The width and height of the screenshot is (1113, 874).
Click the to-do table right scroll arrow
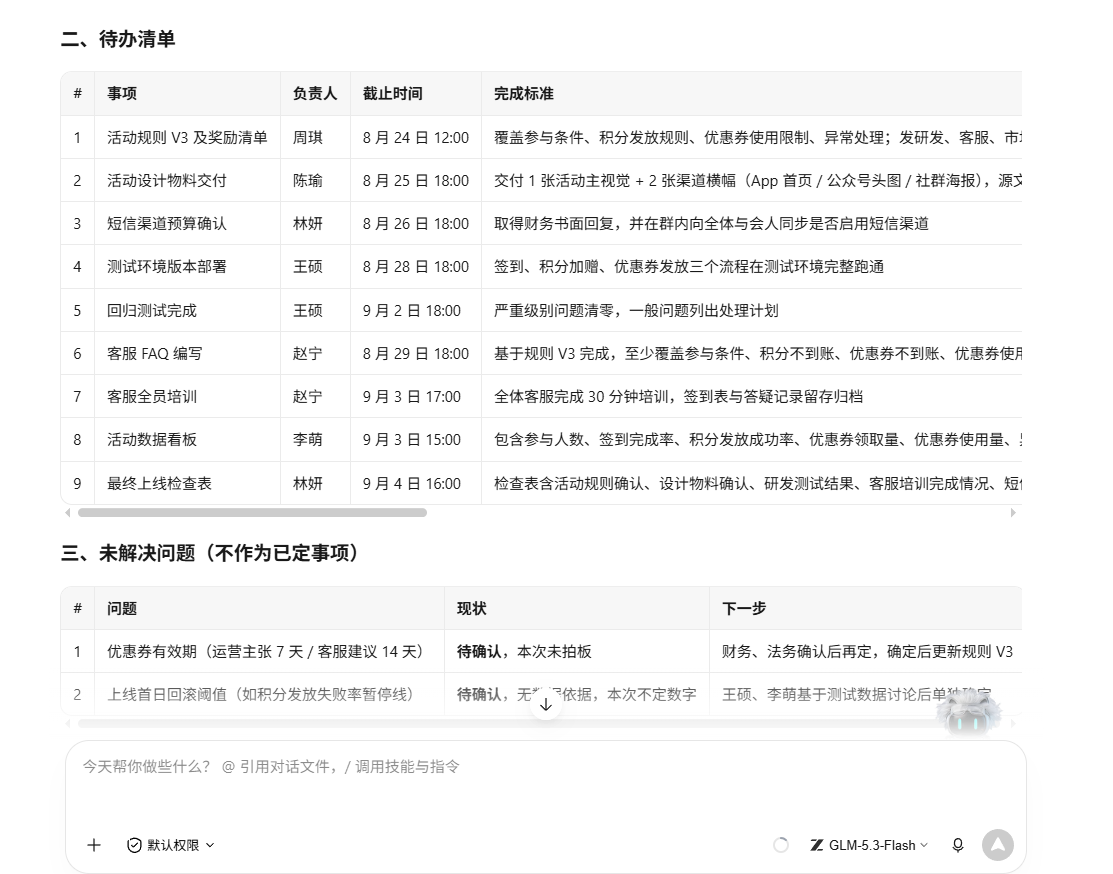click(x=1013, y=513)
